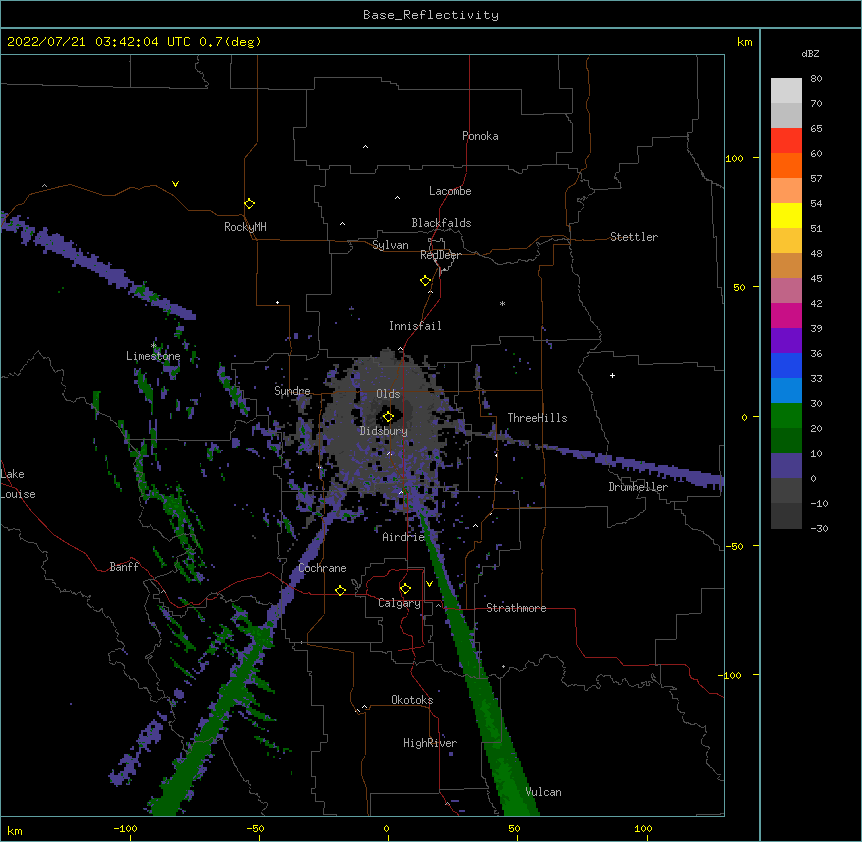Click the Banff town label
Screen dimensions: 862x842
click(x=124, y=567)
